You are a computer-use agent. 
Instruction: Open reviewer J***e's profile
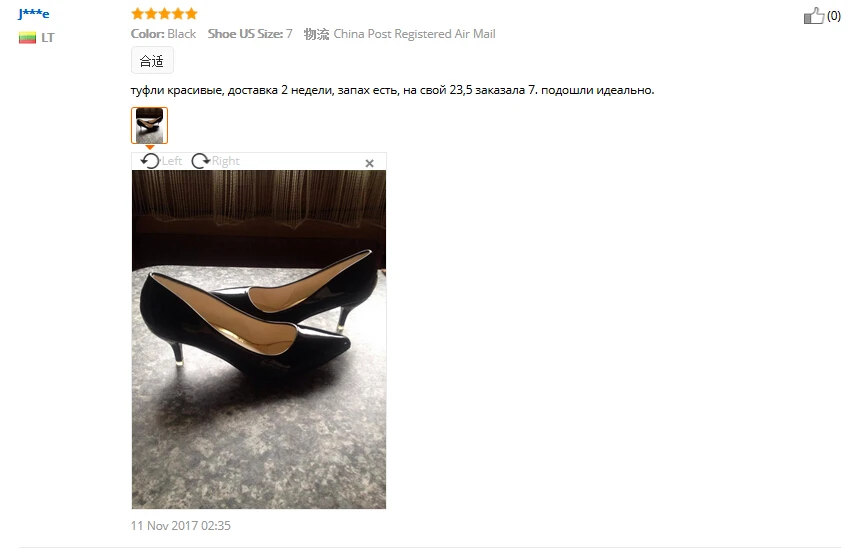(x=33, y=14)
